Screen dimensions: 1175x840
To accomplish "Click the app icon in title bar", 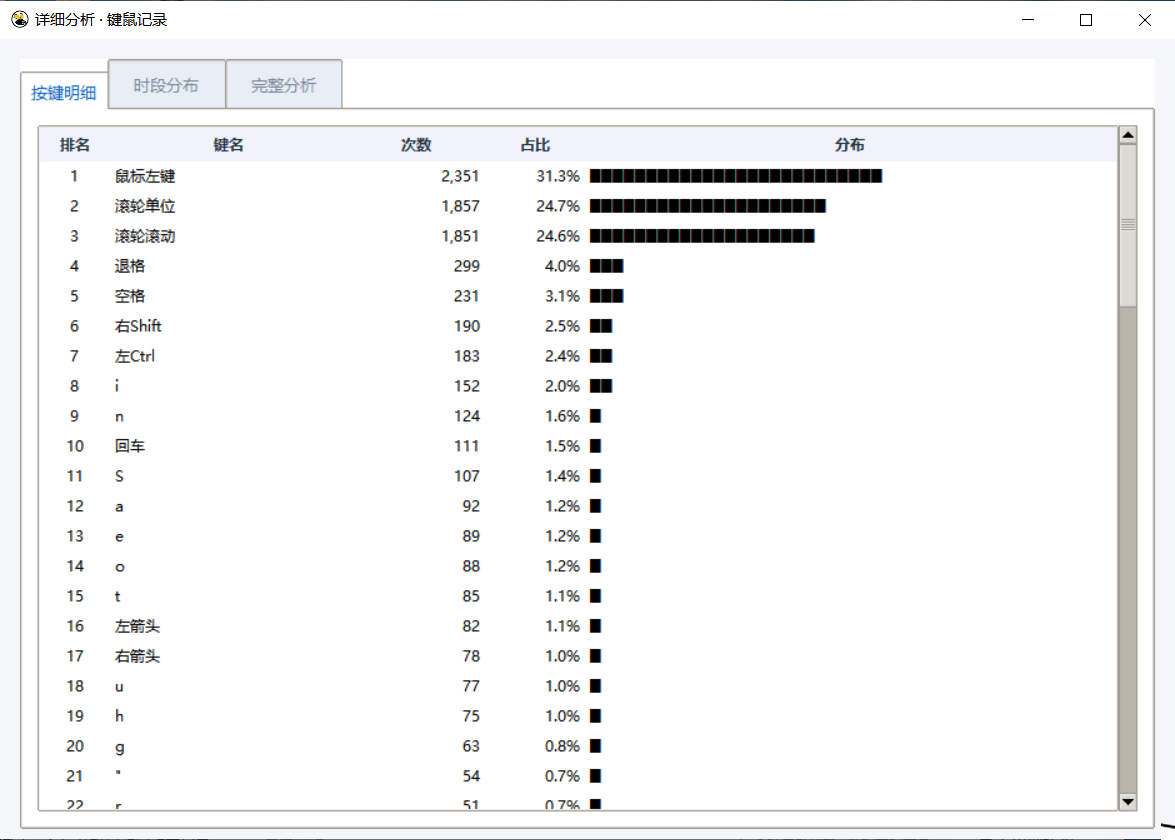I will click(19, 19).
